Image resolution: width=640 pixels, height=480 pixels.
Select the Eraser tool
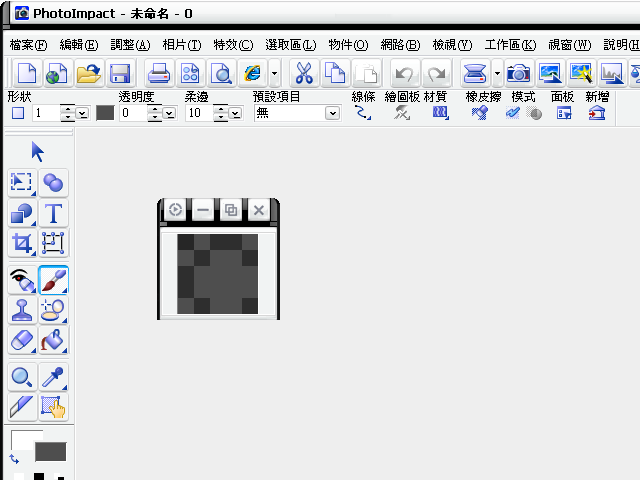pos(22,341)
